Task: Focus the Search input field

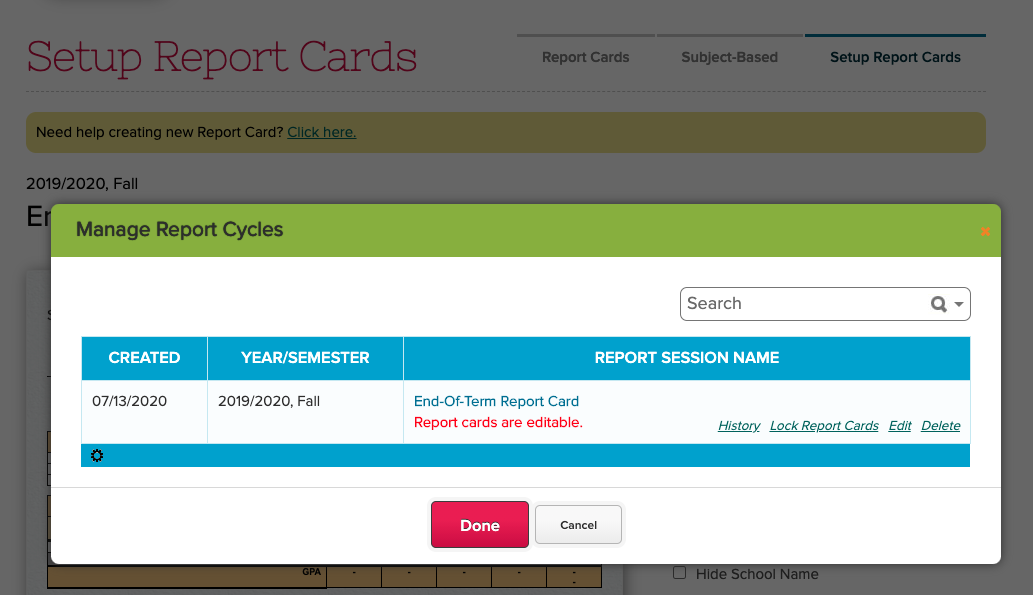Action: 805,304
